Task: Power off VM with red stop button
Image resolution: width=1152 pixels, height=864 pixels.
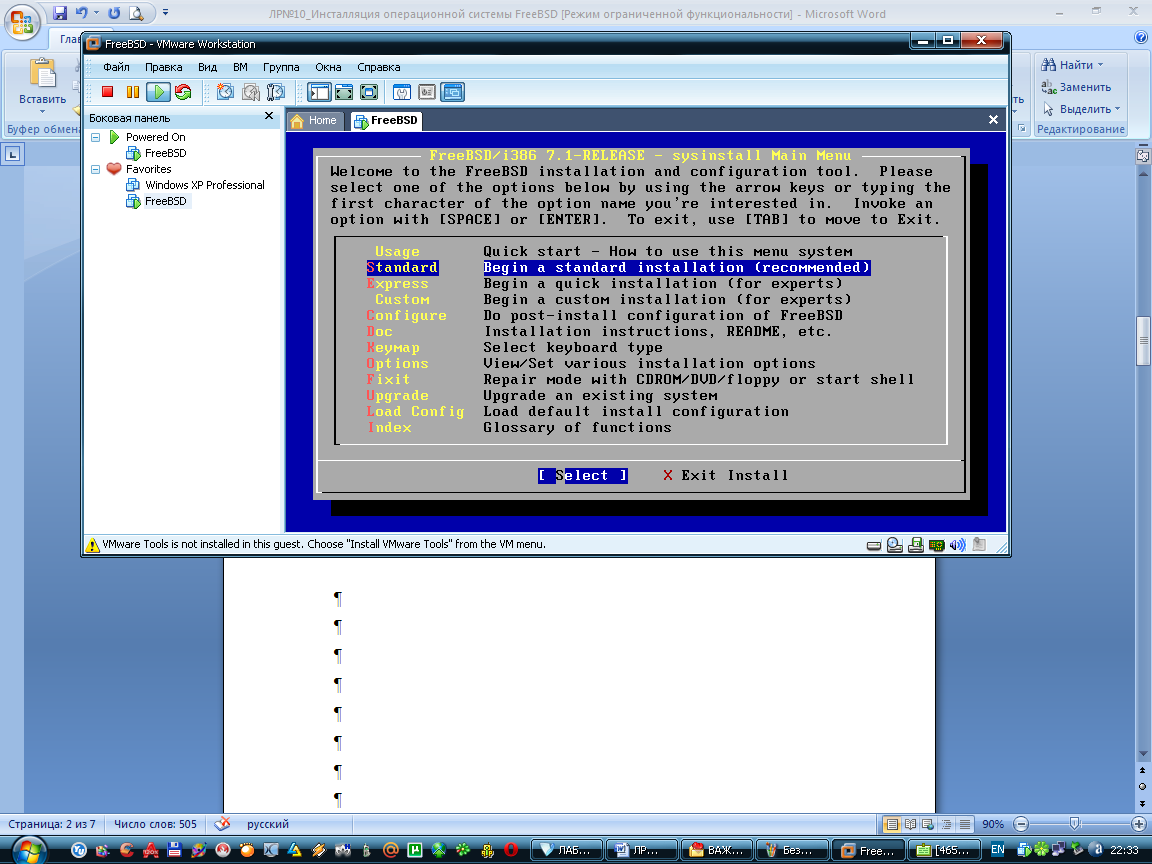Action: click(x=107, y=92)
